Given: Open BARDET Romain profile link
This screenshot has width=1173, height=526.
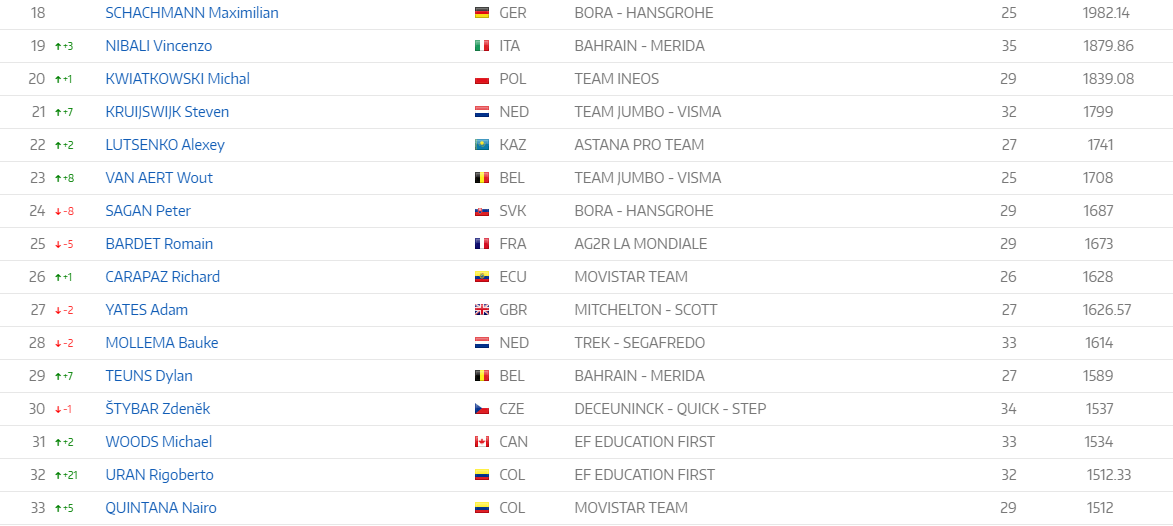Looking at the screenshot, I should point(159,244).
